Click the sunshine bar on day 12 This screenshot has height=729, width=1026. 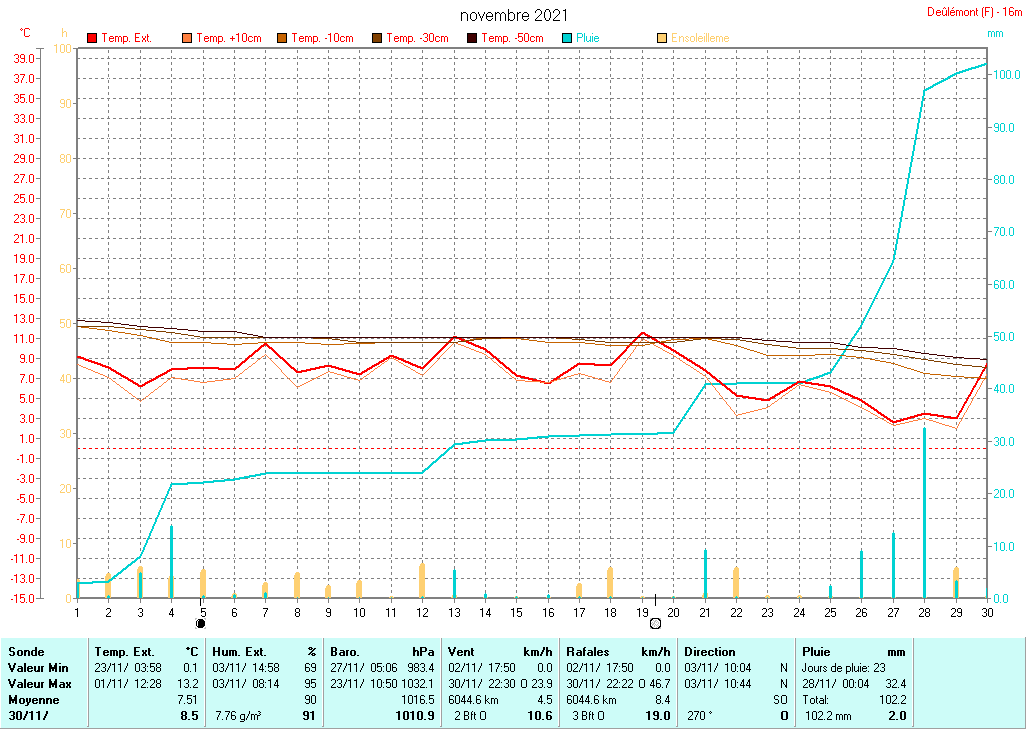pyautogui.click(x=422, y=579)
